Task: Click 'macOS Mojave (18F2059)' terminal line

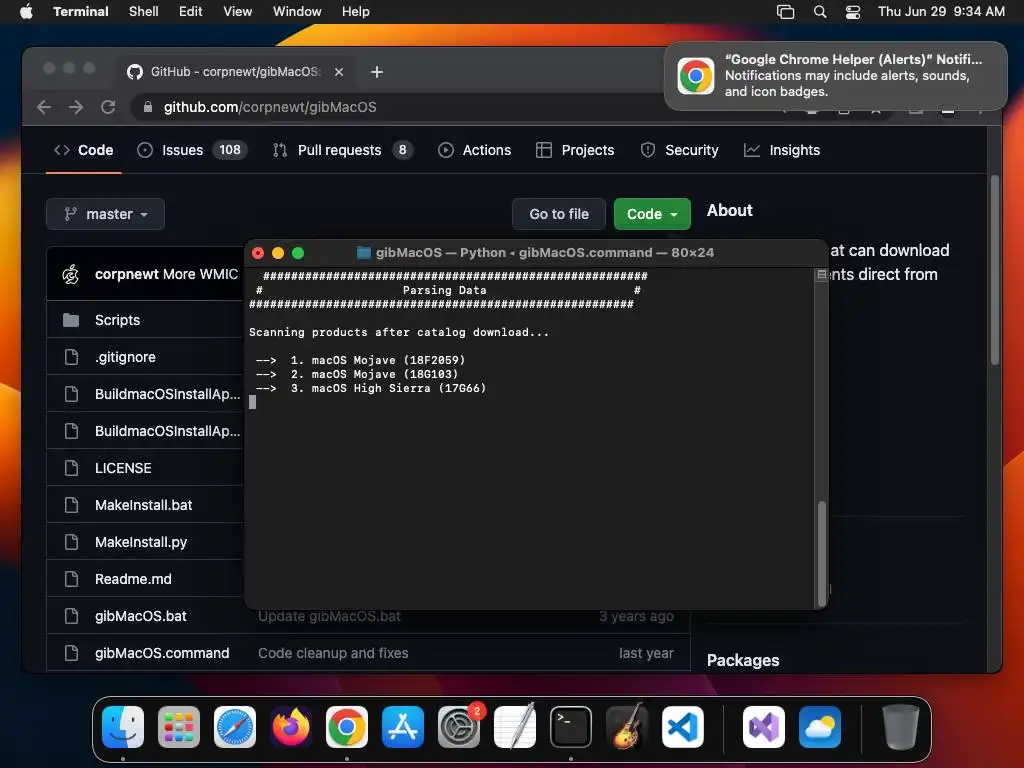Action: click(388, 360)
